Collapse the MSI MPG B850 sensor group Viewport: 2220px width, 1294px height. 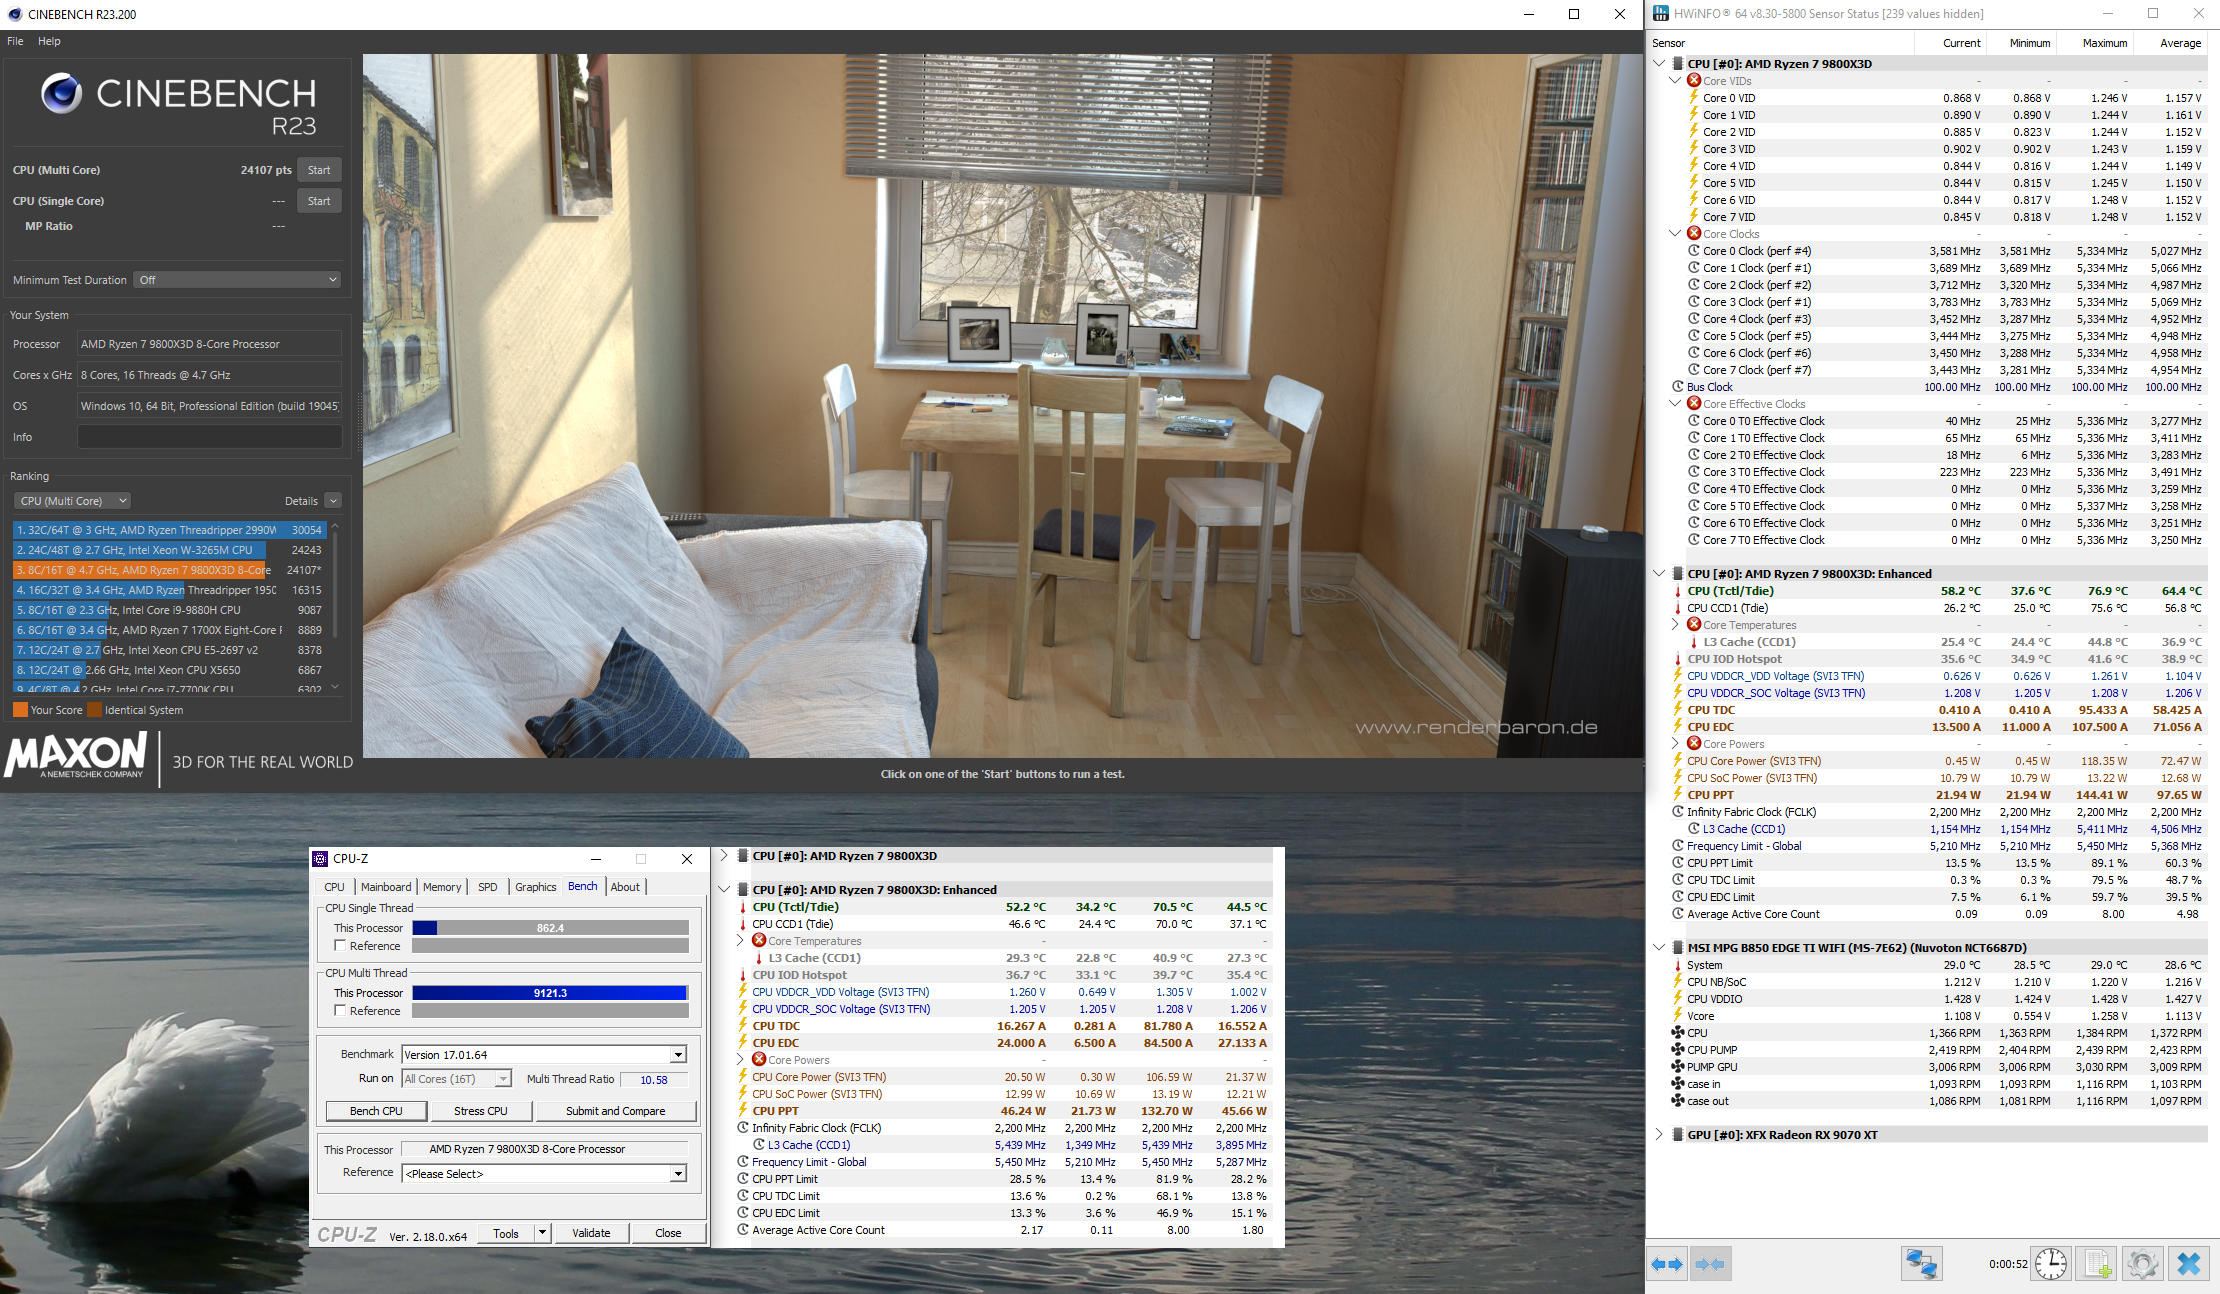[1660, 947]
